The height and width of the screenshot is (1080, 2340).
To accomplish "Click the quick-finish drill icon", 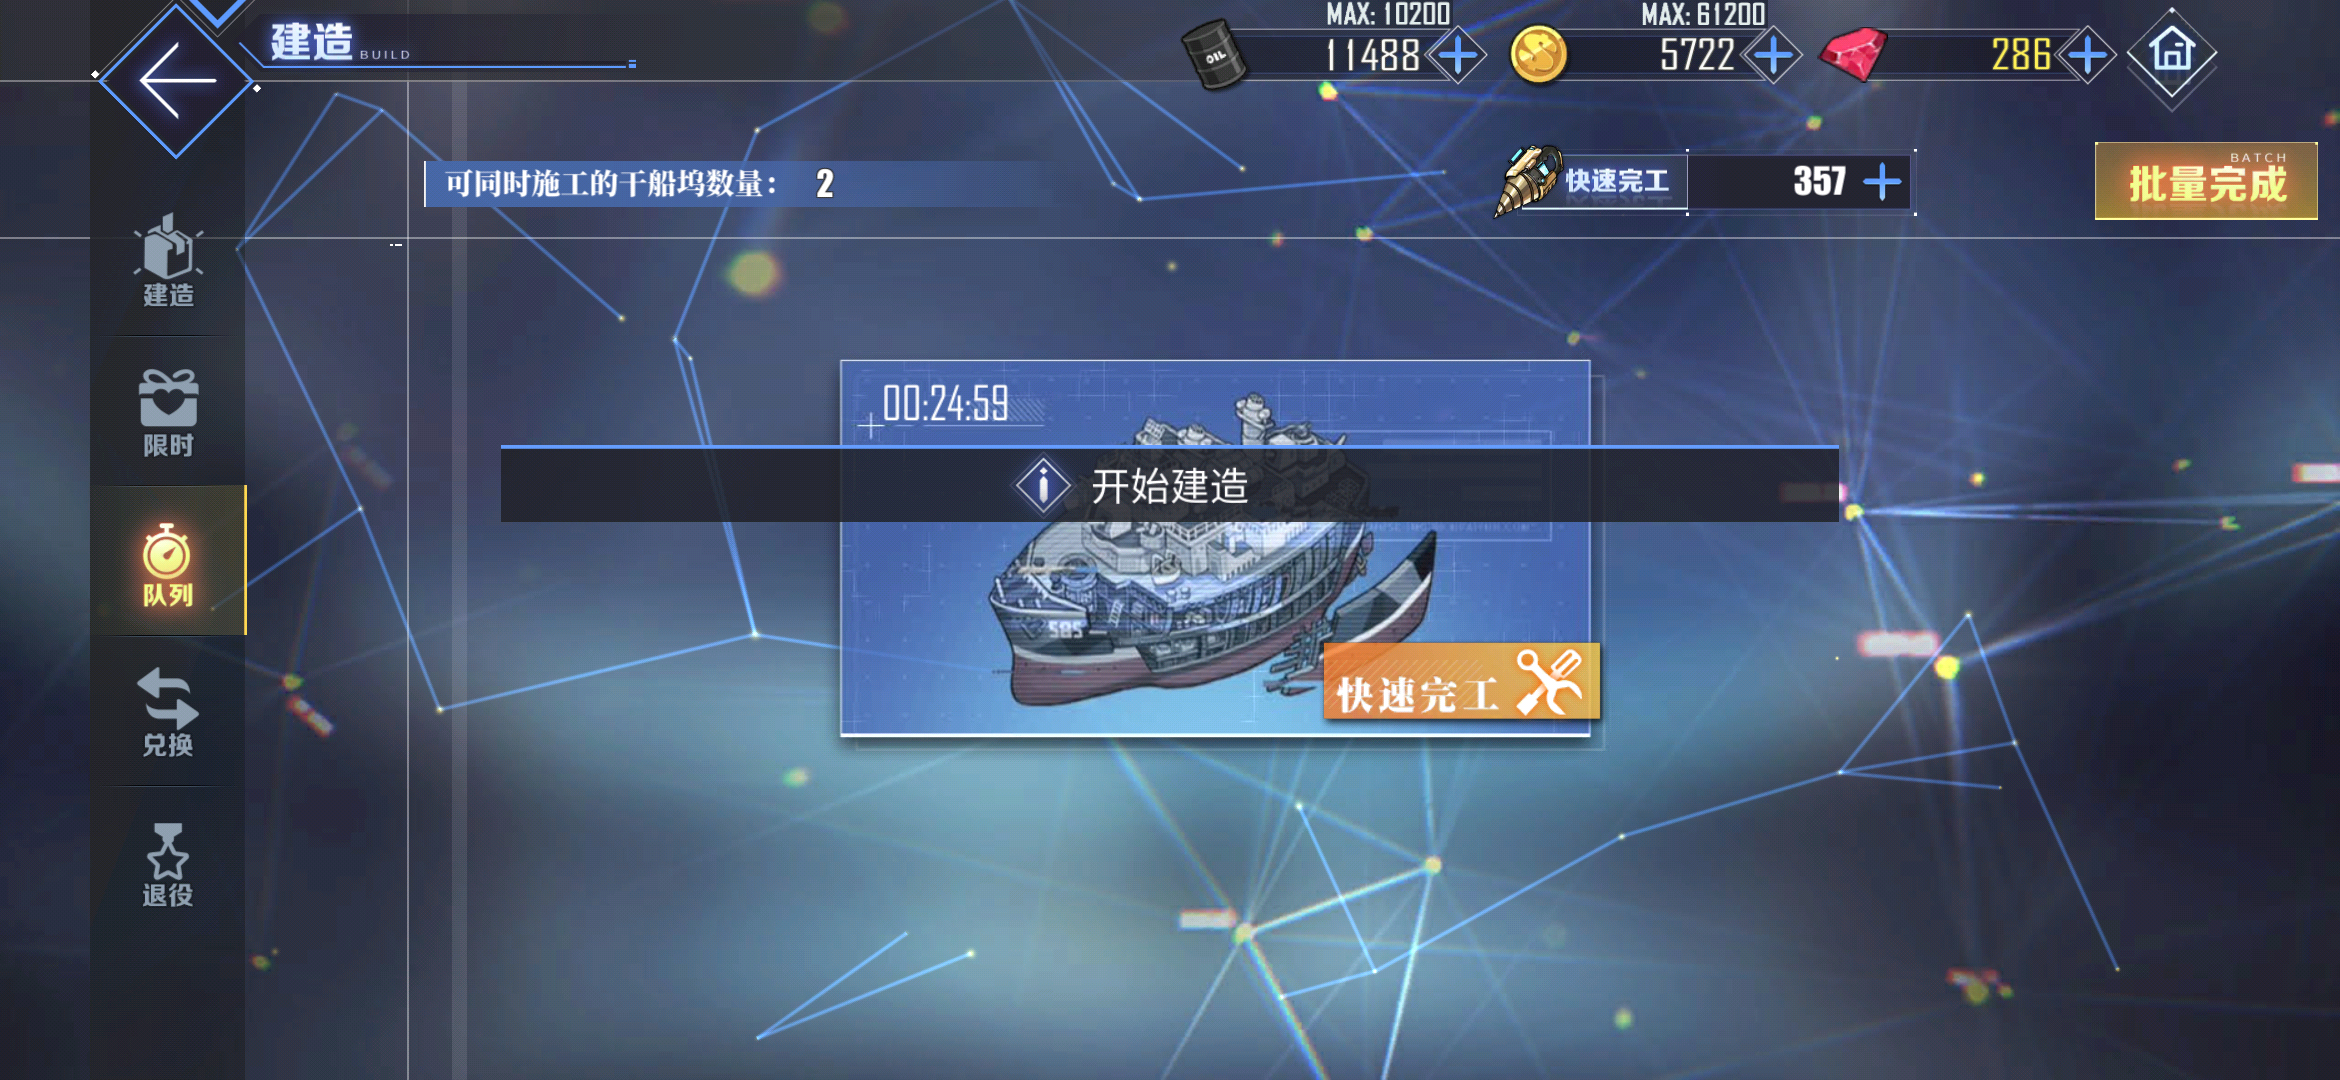I will [x=1527, y=180].
